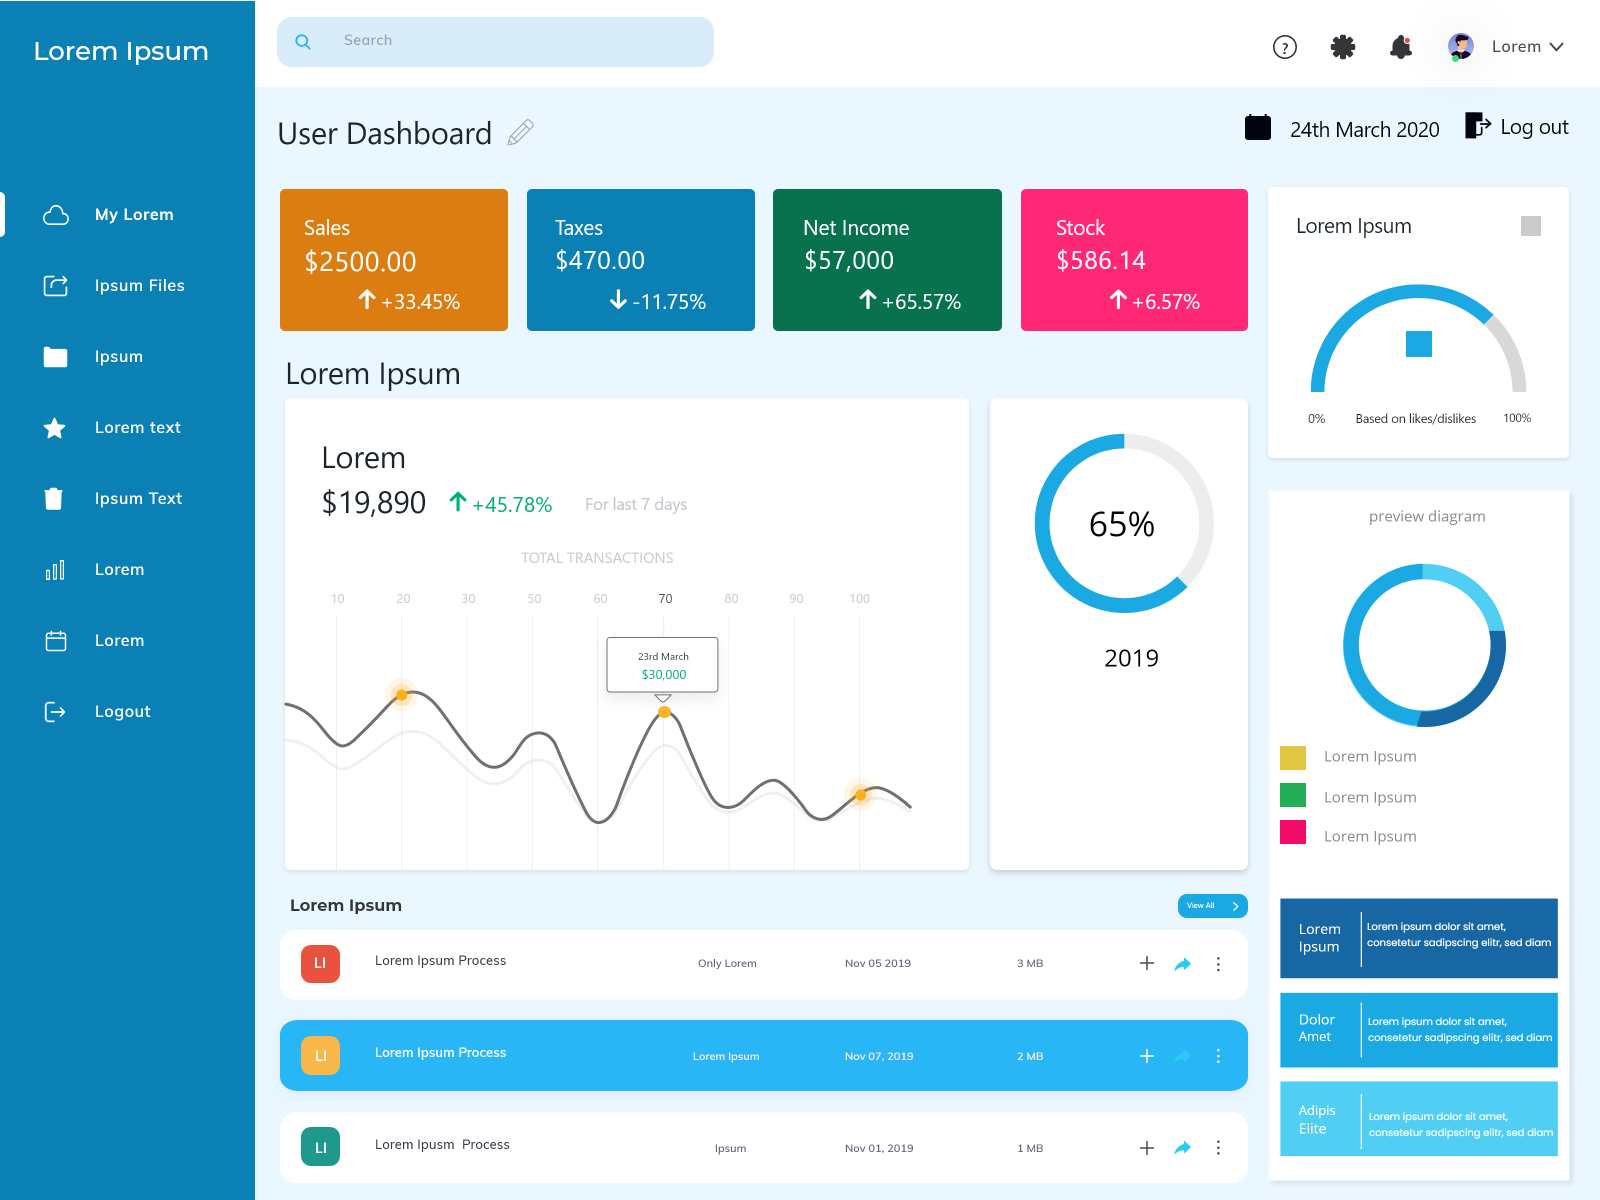The image size is (1600, 1200).
Task: Open the Dolor Amet info card
Action: 1419,1030
